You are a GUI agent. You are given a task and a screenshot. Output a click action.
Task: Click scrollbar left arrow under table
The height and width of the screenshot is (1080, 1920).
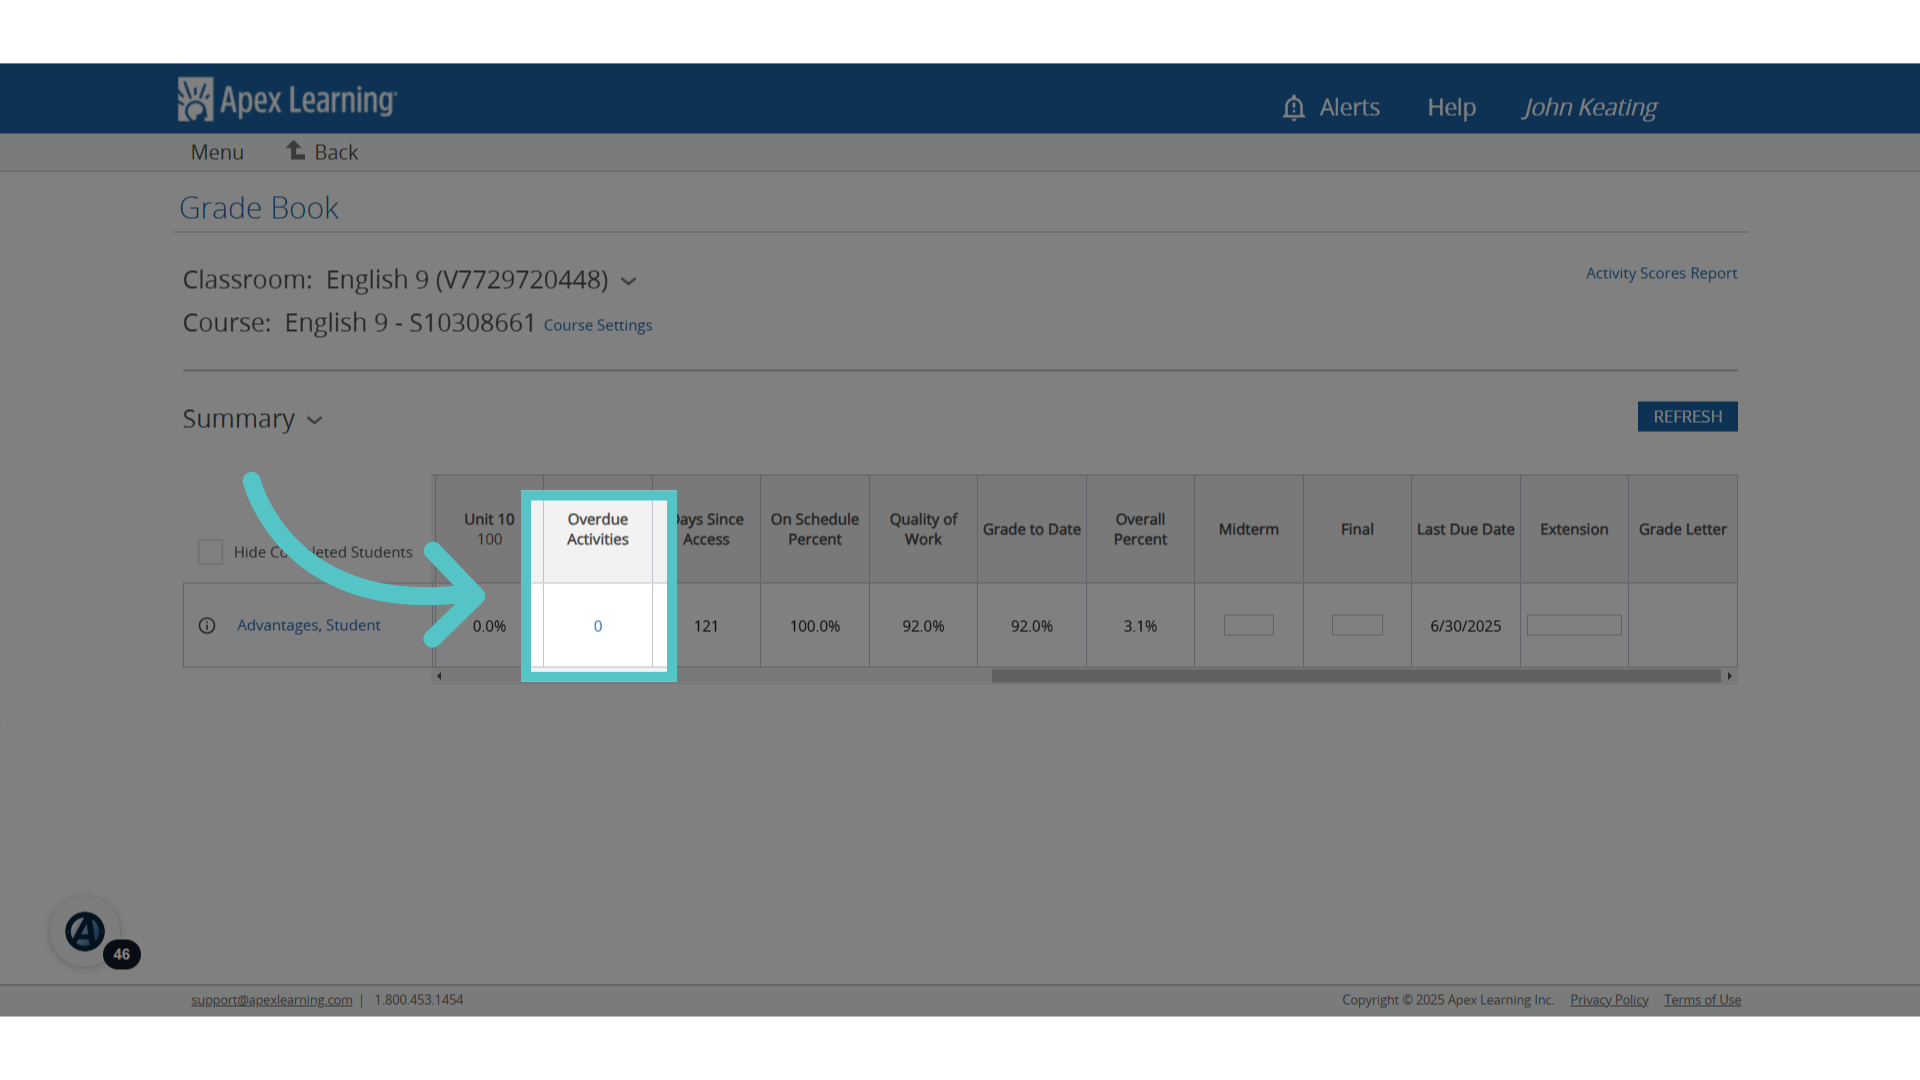439,676
